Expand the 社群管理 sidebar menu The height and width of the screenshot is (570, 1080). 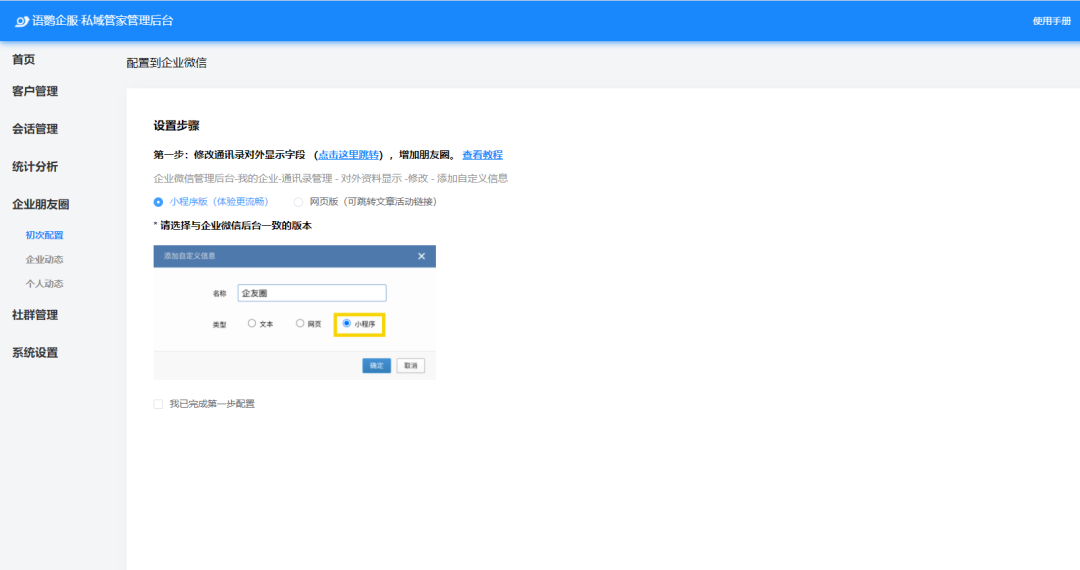35,315
